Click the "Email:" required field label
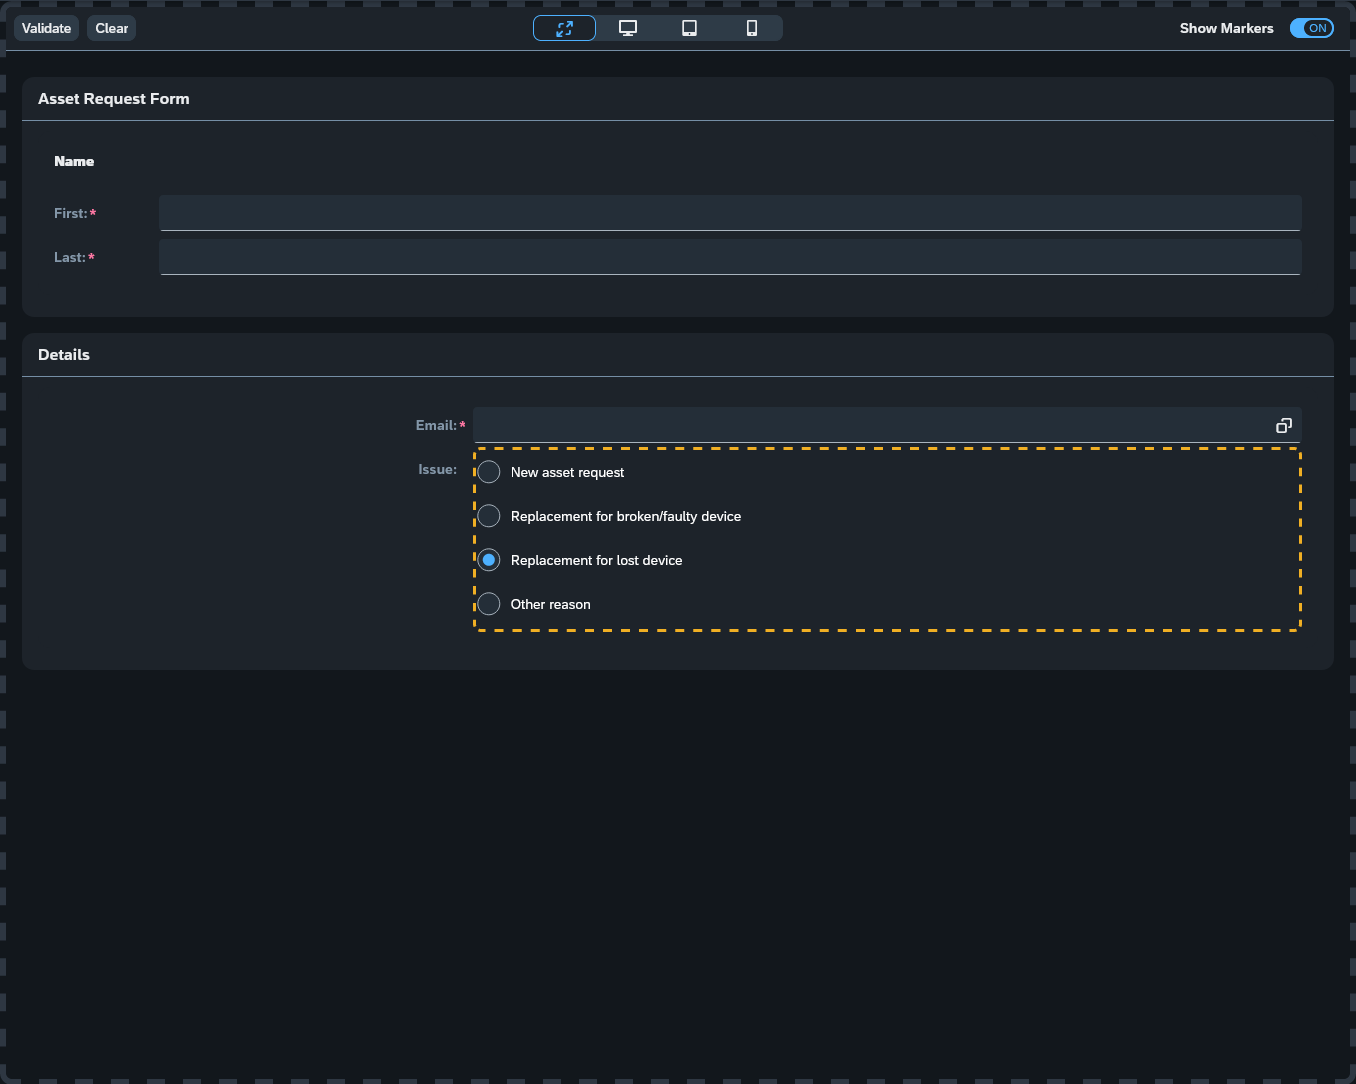 pos(439,424)
